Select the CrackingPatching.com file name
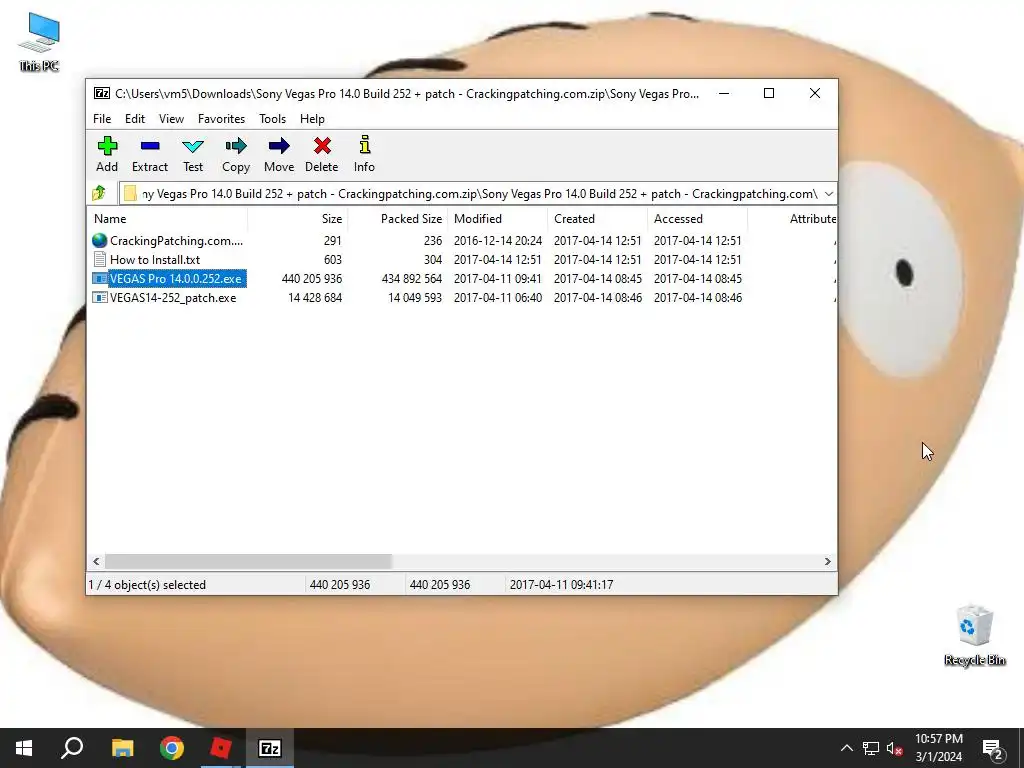The height and width of the screenshot is (768, 1024). point(176,240)
